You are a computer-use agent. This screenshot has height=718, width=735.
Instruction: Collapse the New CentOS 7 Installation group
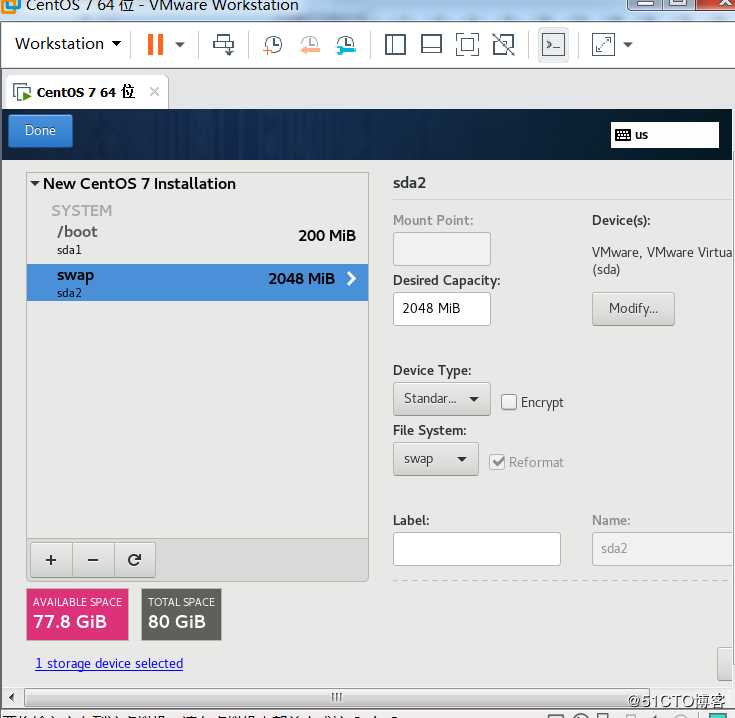point(35,184)
